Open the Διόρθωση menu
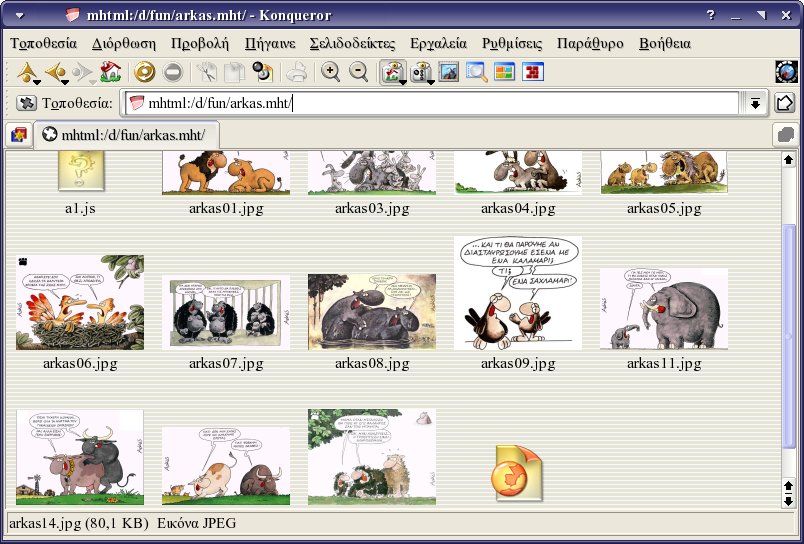Screen dimensions: 804x544 coord(124,44)
